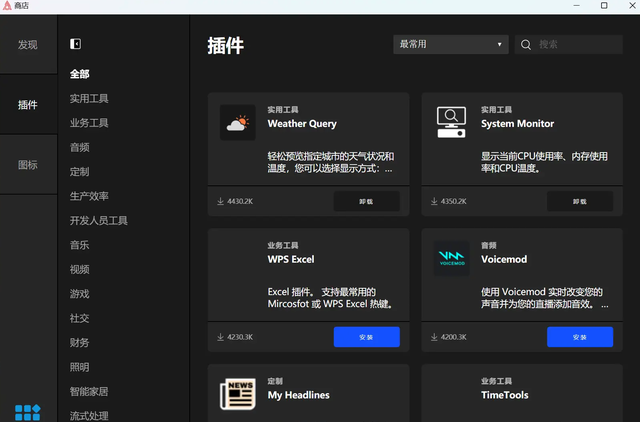Click WPS Excel description text
The height and width of the screenshot is (422, 640).
coord(330,298)
